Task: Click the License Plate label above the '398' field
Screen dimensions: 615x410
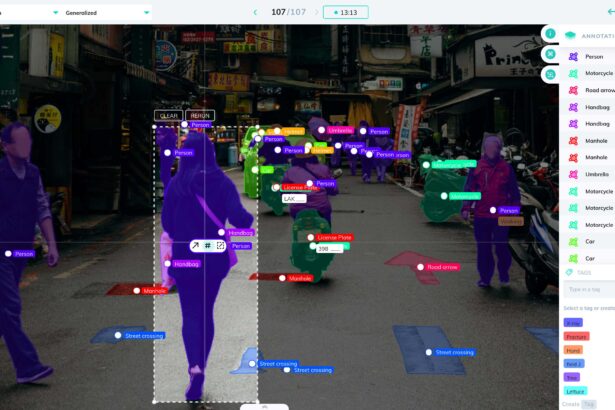Action: (x=334, y=237)
